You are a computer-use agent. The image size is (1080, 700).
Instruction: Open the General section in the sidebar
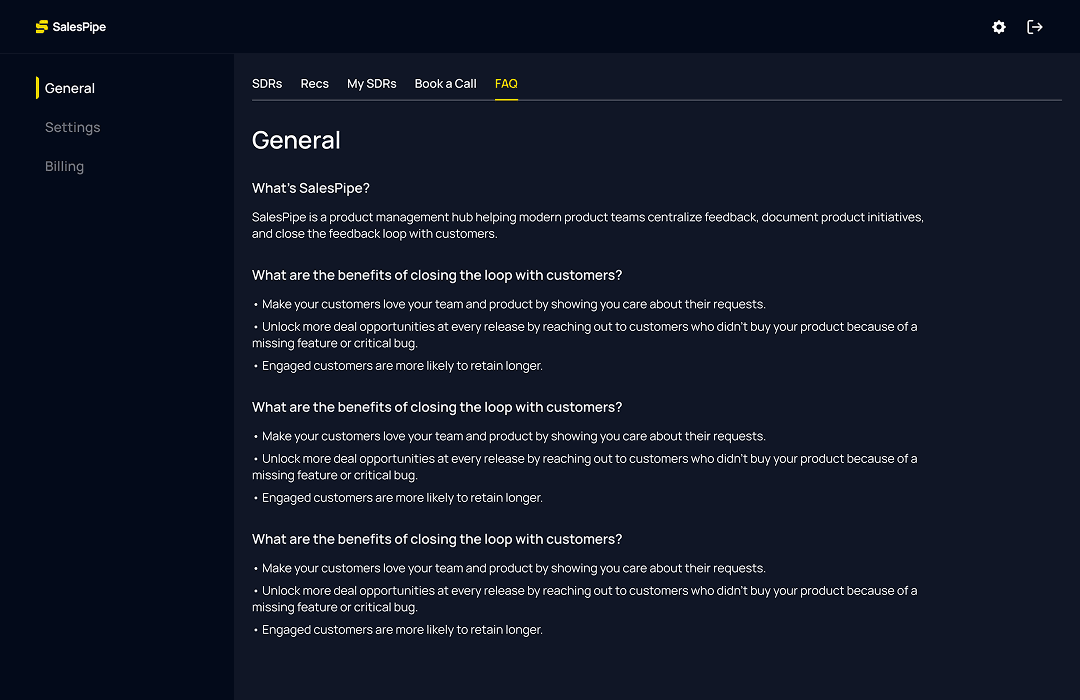click(69, 88)
